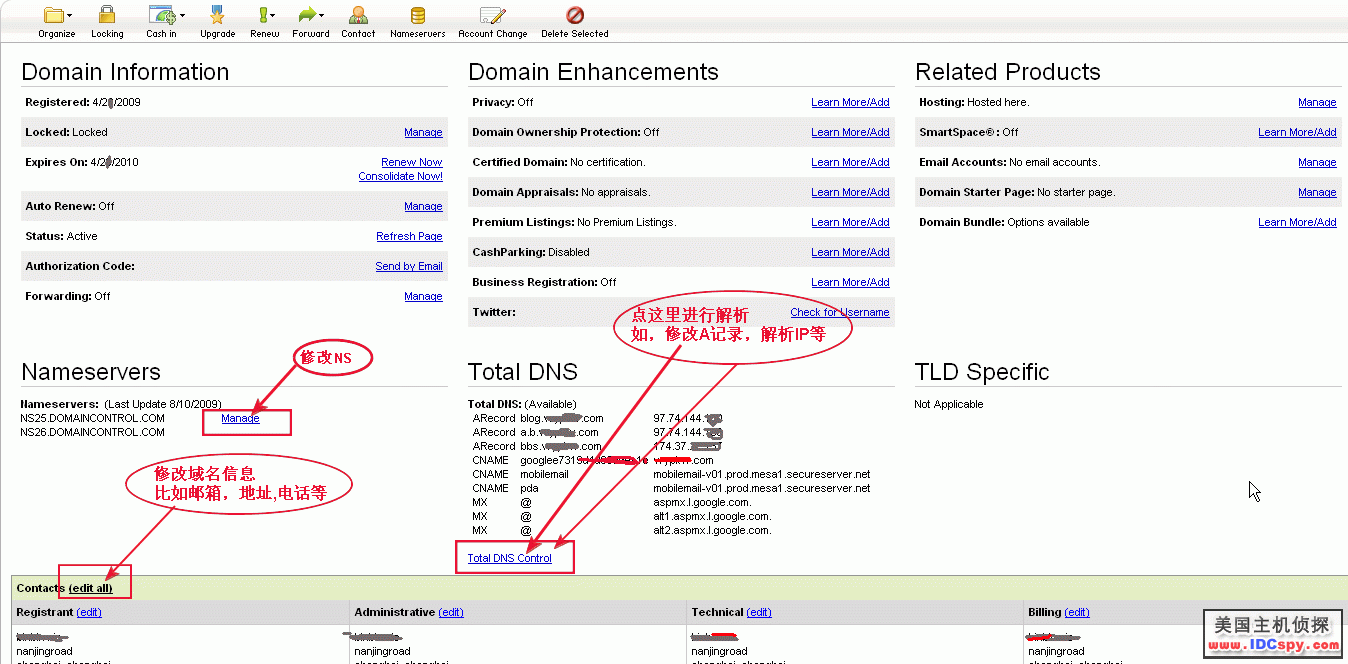Open the Organize folder icon
1348x664 pixels.
53,15
